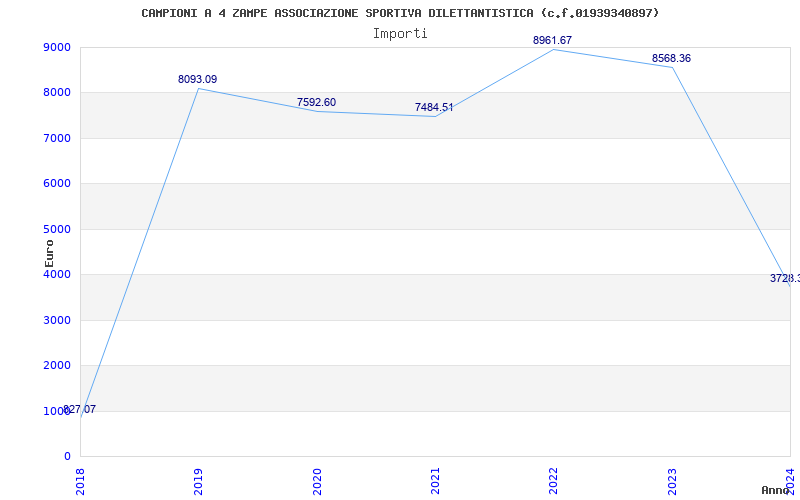The width and height of the screenshot is (800, 500).
Task: Click the 2000 y-axis value
Action: (55, 366)
